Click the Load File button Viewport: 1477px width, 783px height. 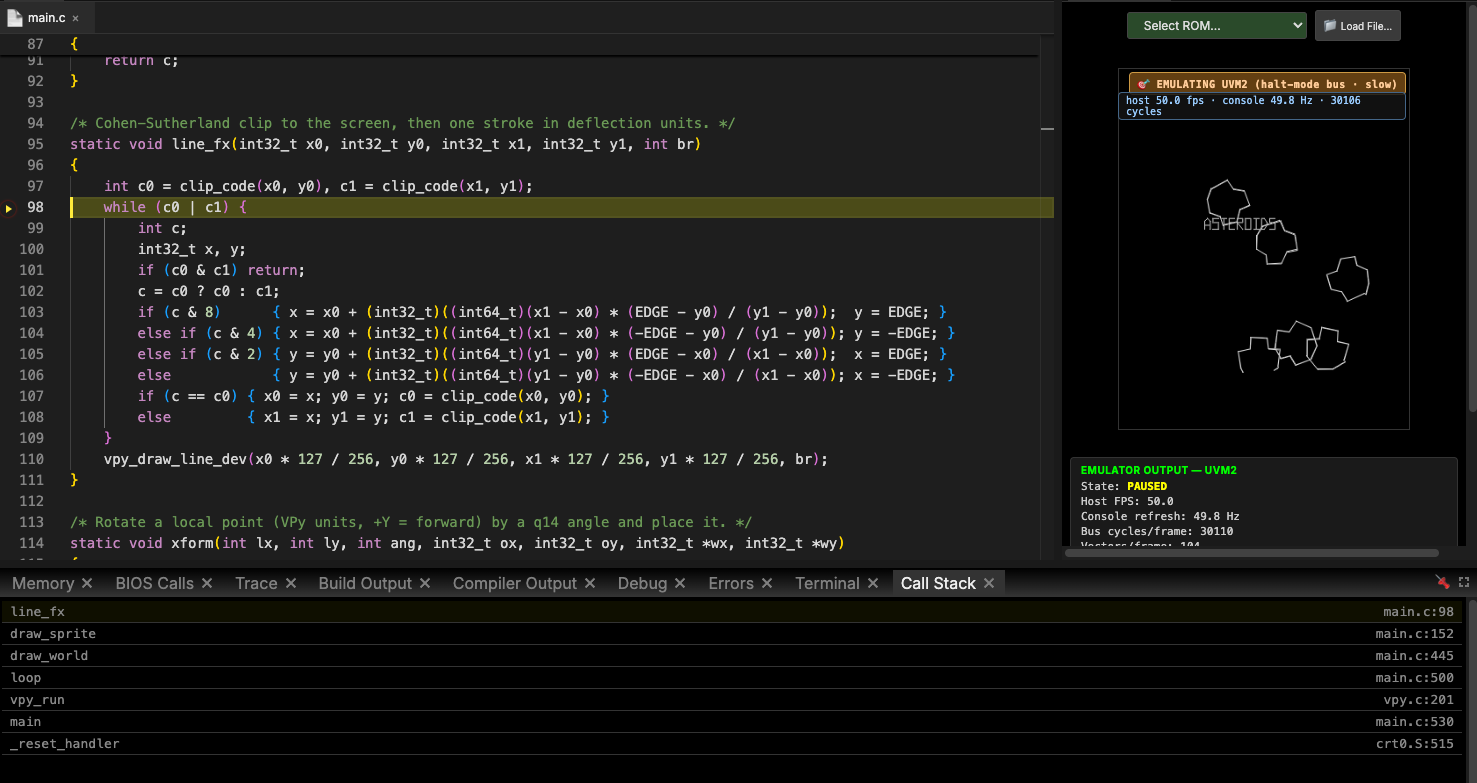[1358, 26]
